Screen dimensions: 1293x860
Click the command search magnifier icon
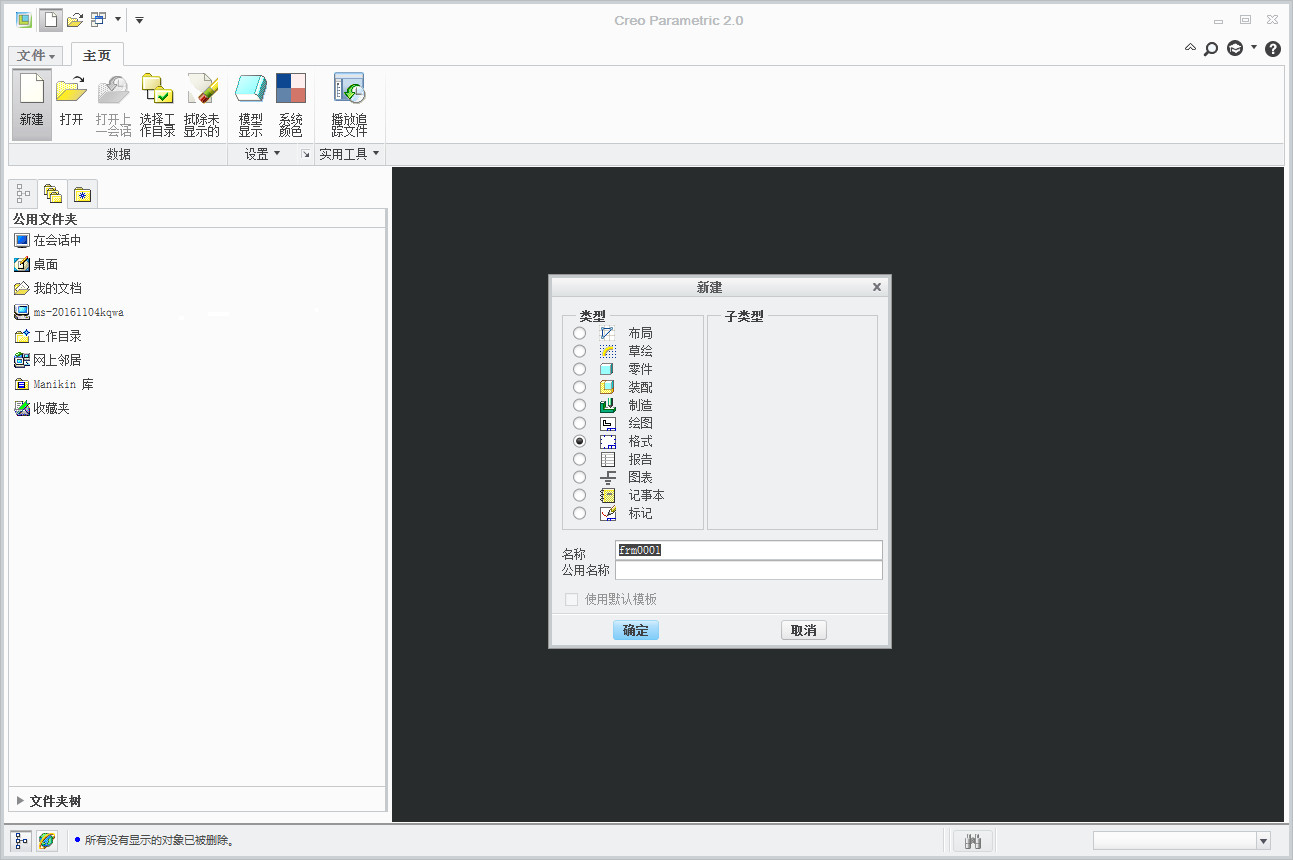1211,48
